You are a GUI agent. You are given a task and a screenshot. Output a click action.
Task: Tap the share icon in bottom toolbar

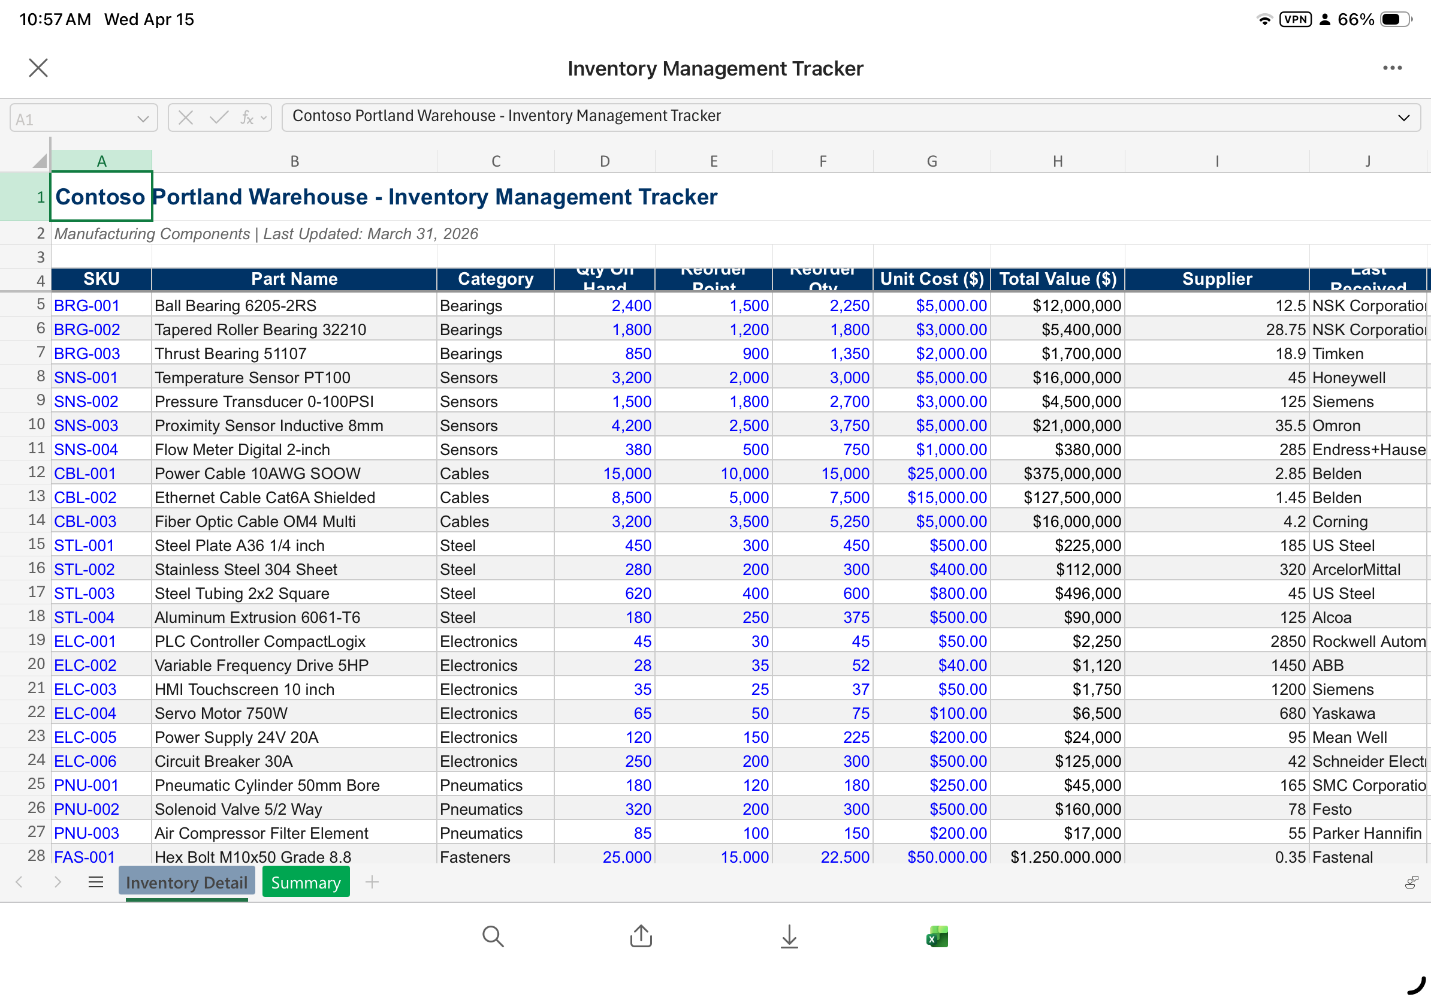(x=641, y=936)
